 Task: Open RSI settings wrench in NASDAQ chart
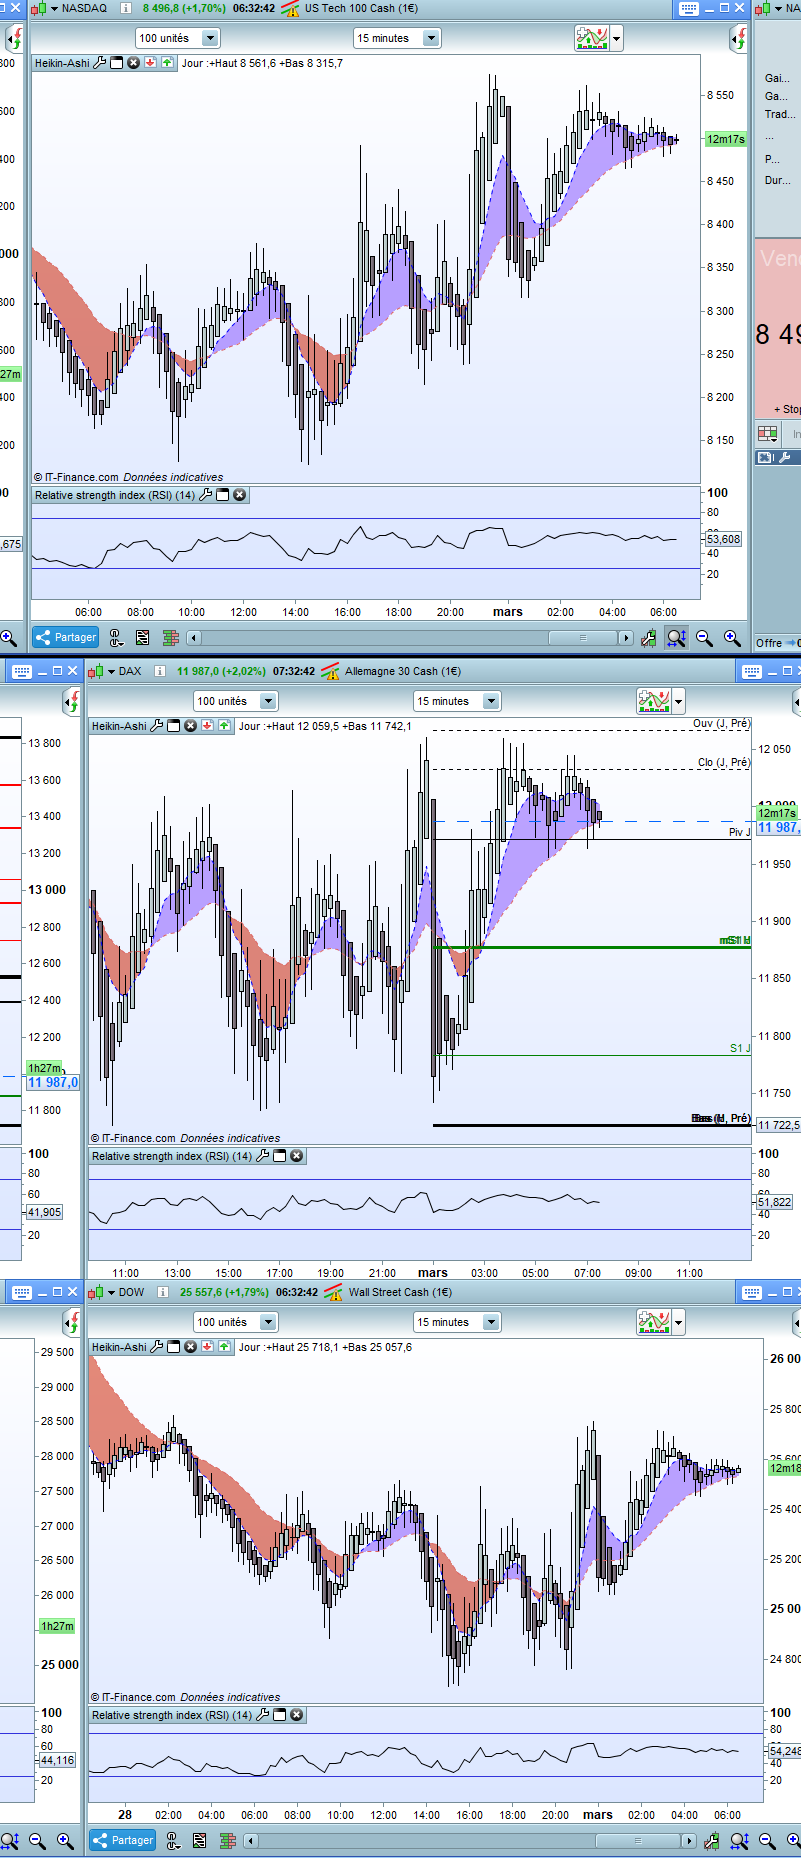point(206,495)
